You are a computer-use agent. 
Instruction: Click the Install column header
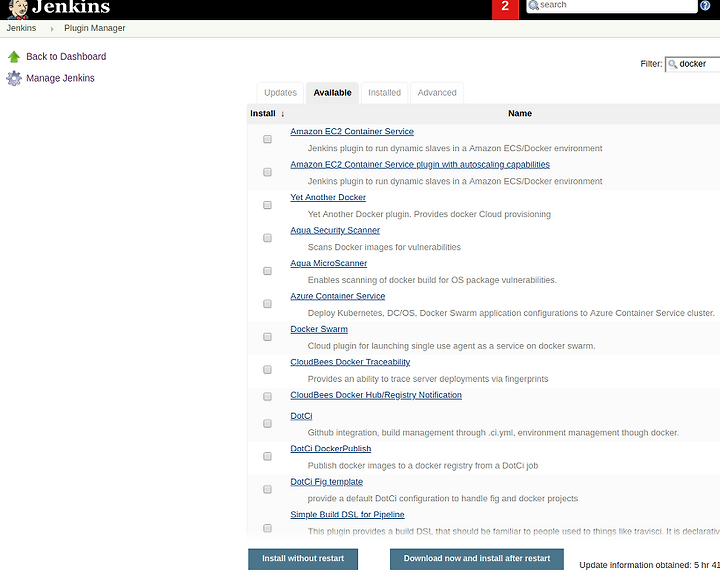click(263, 113)
